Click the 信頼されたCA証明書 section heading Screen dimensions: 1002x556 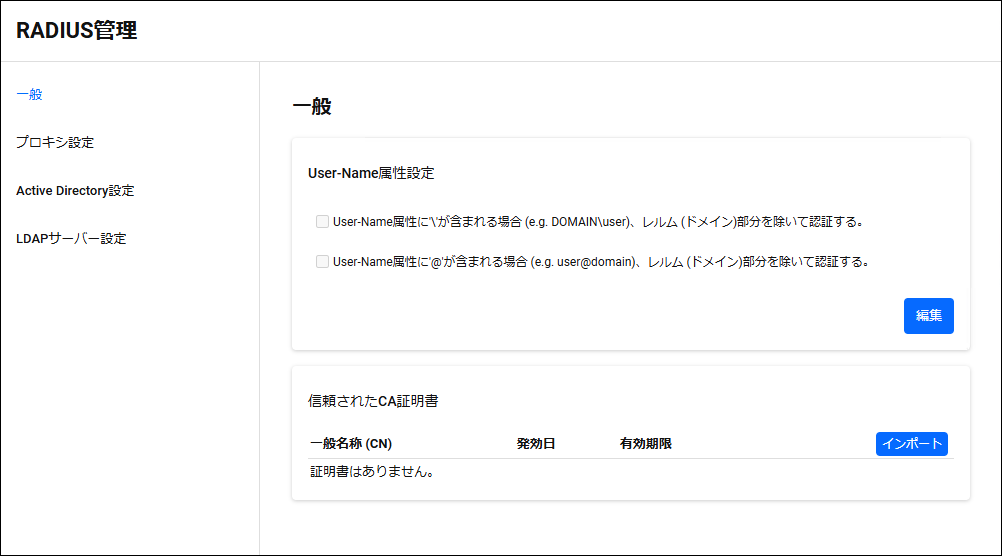pyautogui.click(x=373, y=401)
